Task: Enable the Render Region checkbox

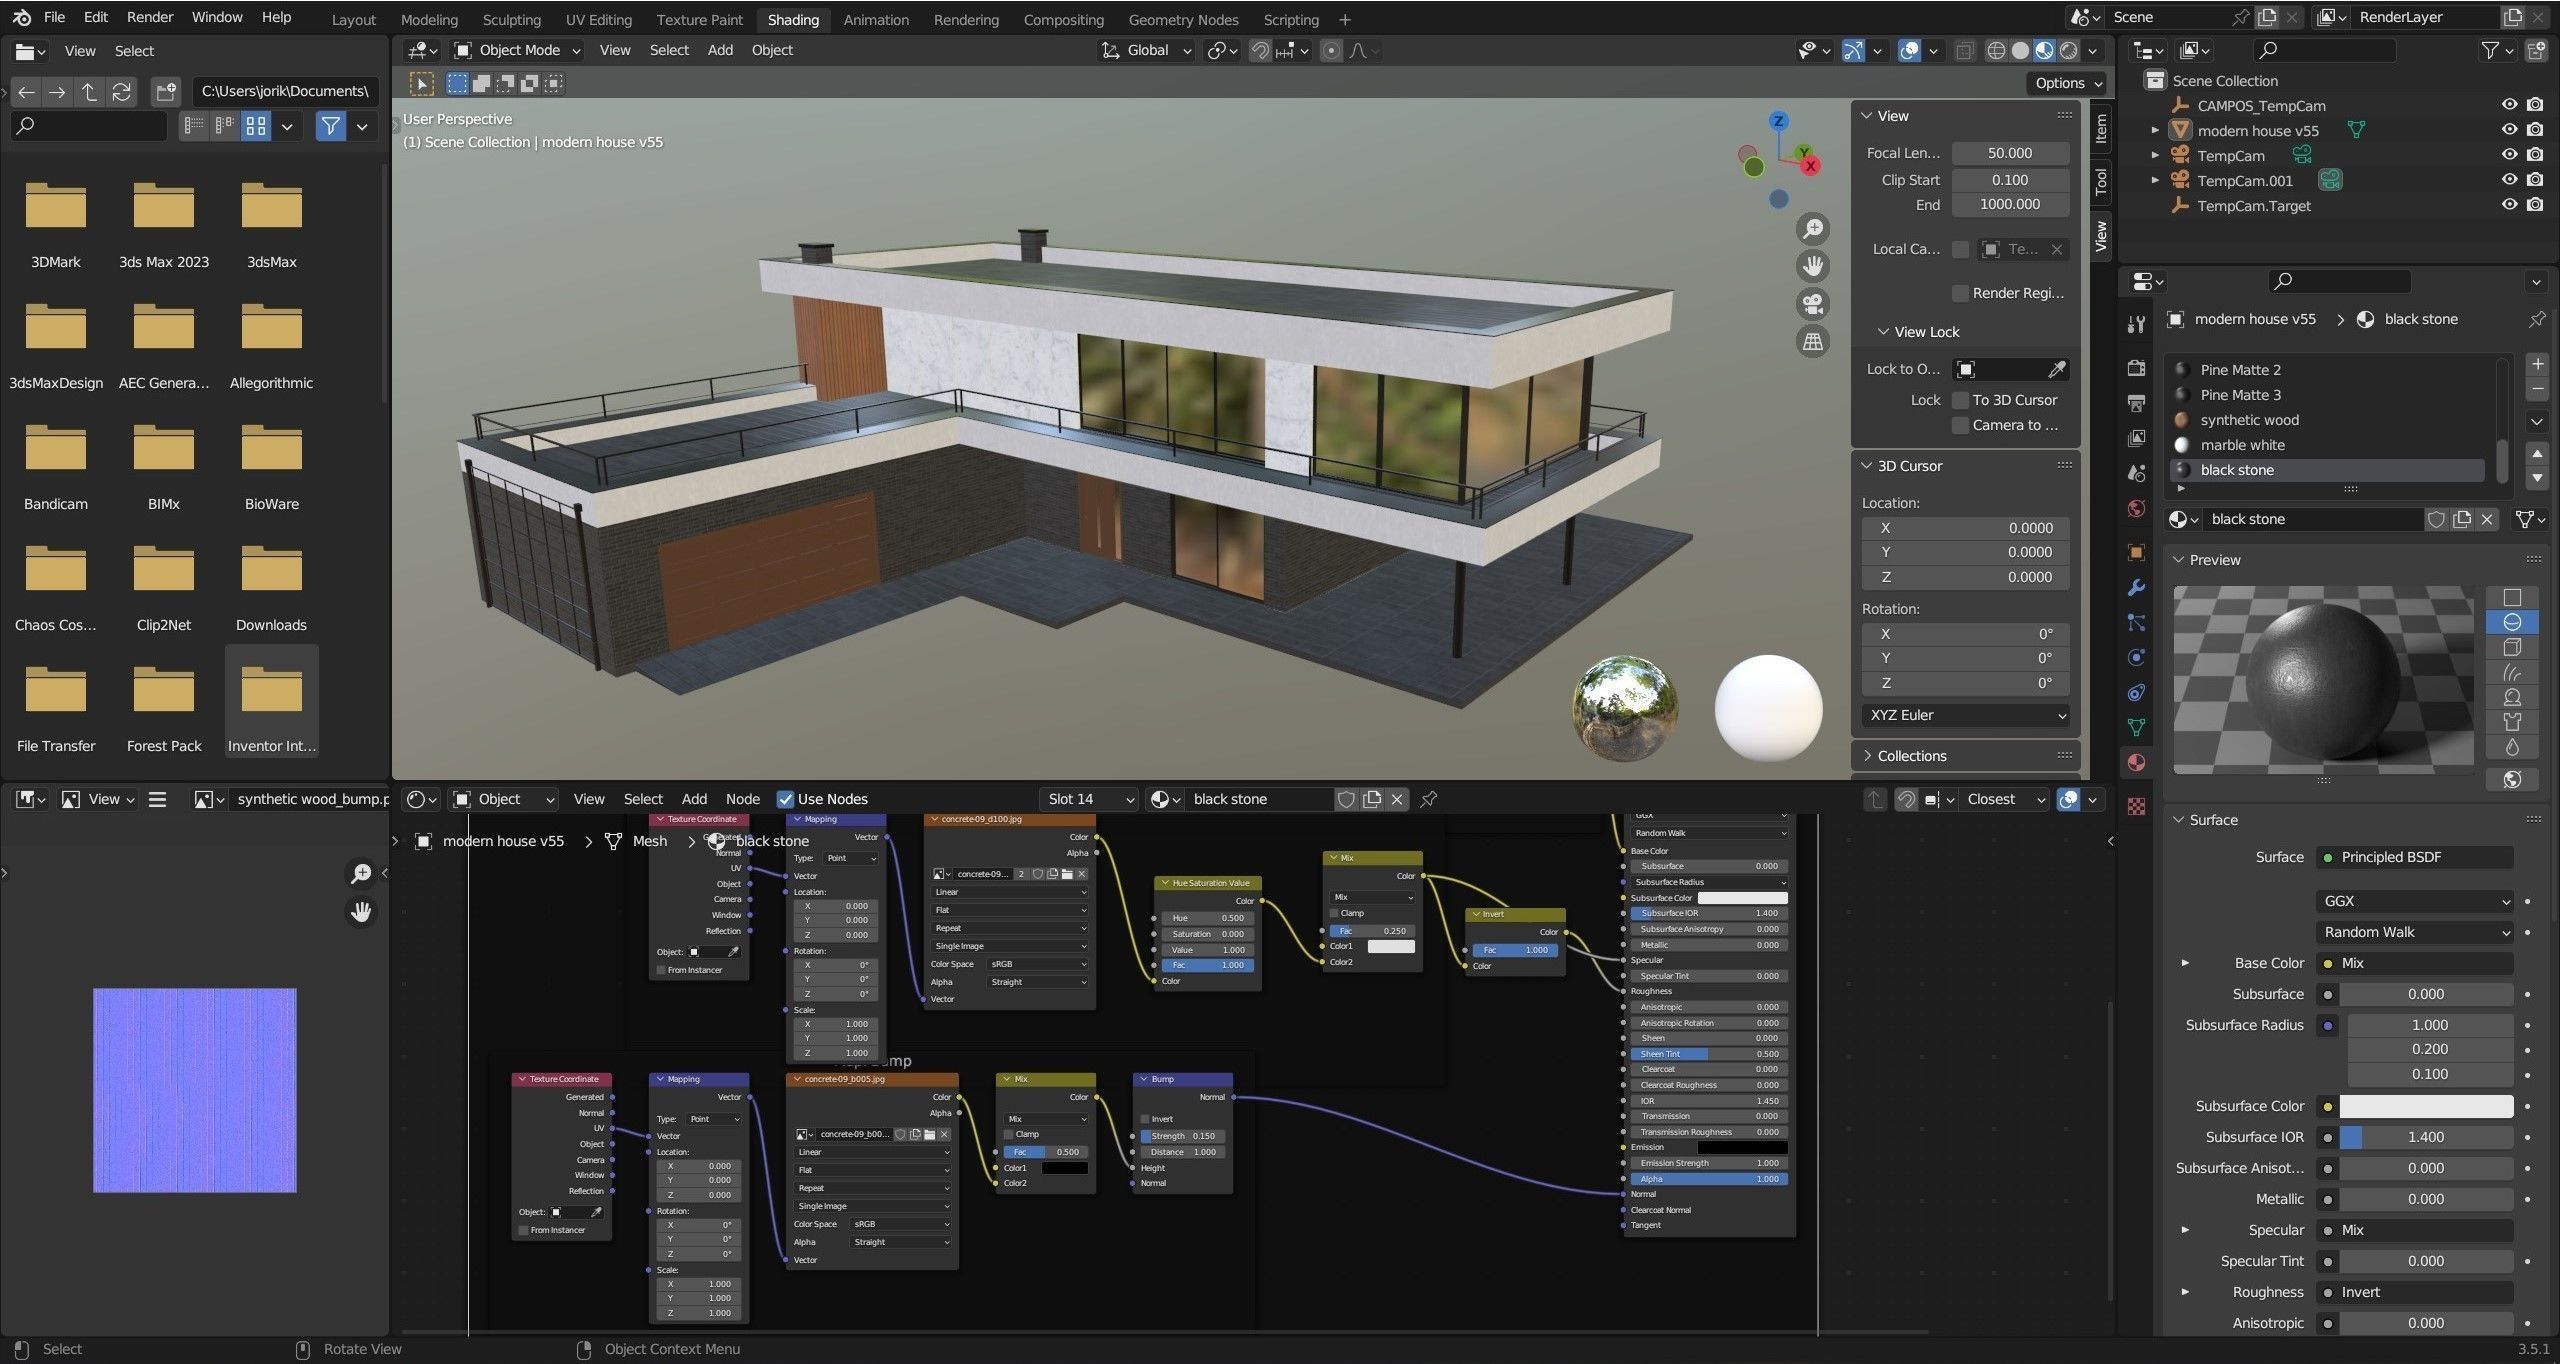Action: point(1960,293)
